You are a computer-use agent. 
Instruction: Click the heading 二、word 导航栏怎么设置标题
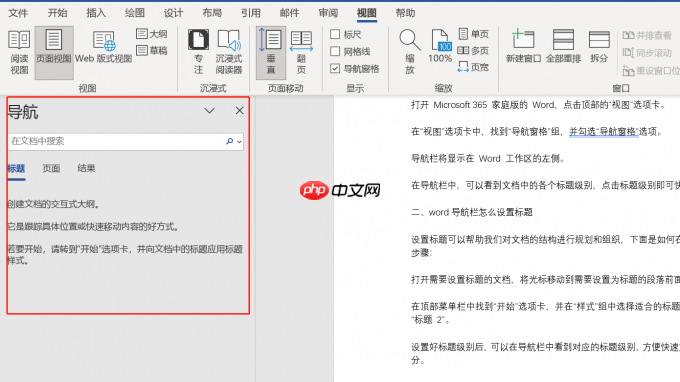tap(472, 212)
